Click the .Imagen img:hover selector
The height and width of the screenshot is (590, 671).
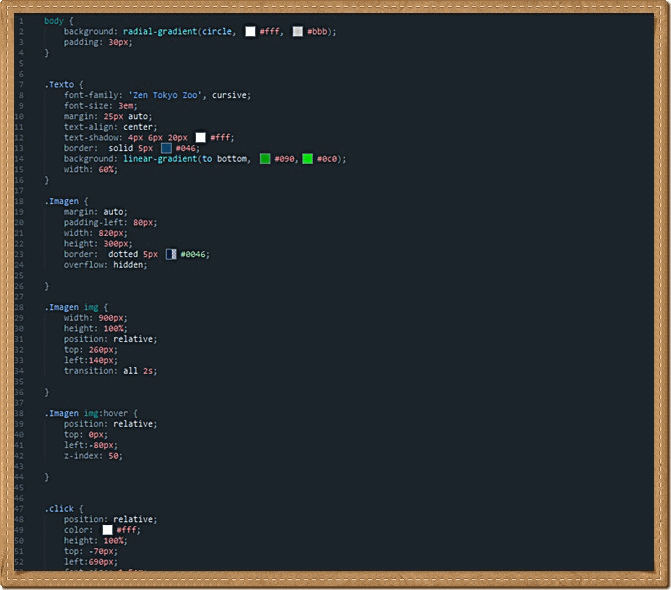click(x=86, y=413)
